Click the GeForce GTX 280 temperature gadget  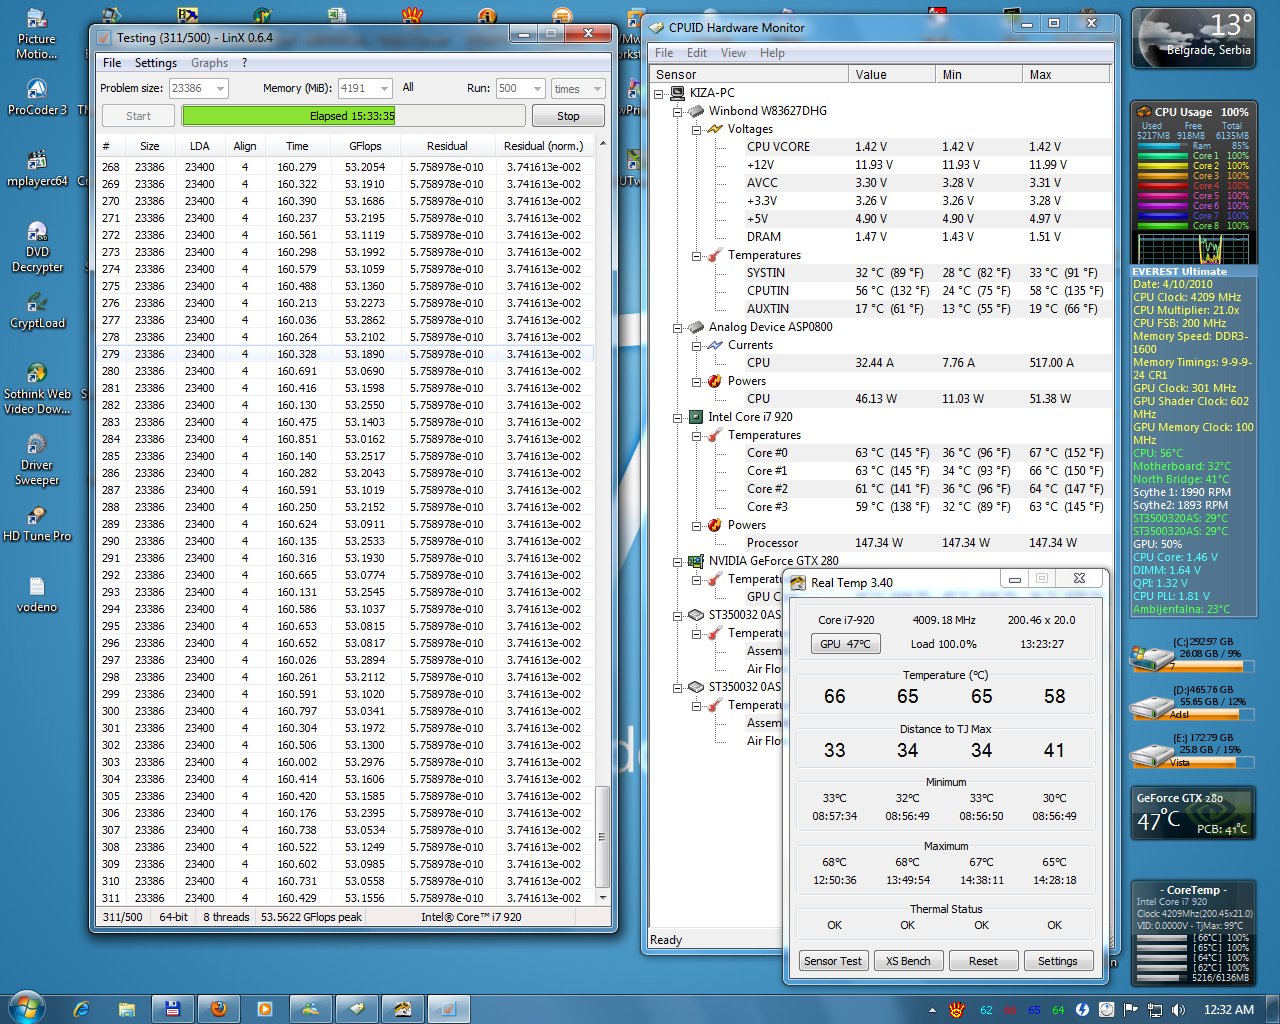click(1193, 813)
